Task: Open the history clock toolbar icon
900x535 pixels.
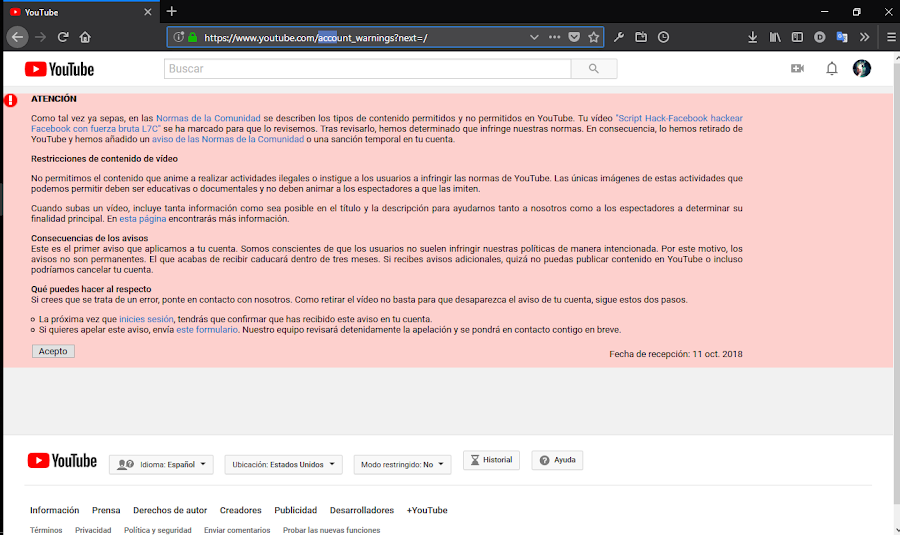Action: click(x=664, y=37)
